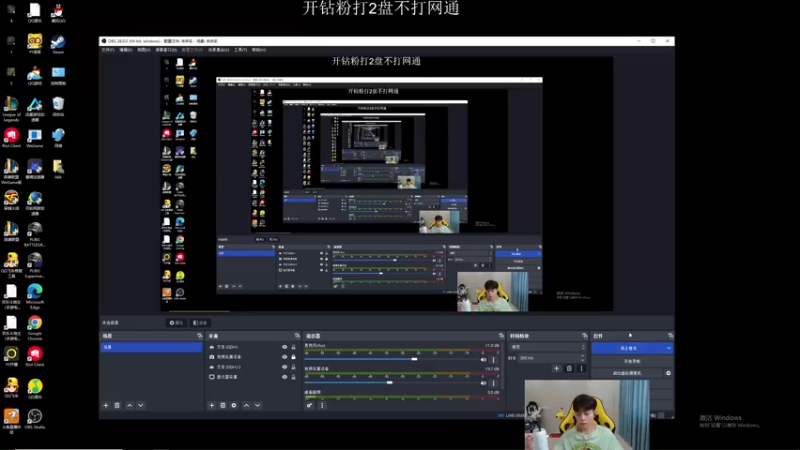Open source 属性 properties button above the docks
The height and width of the screenshot is (450, 800).
177,323
